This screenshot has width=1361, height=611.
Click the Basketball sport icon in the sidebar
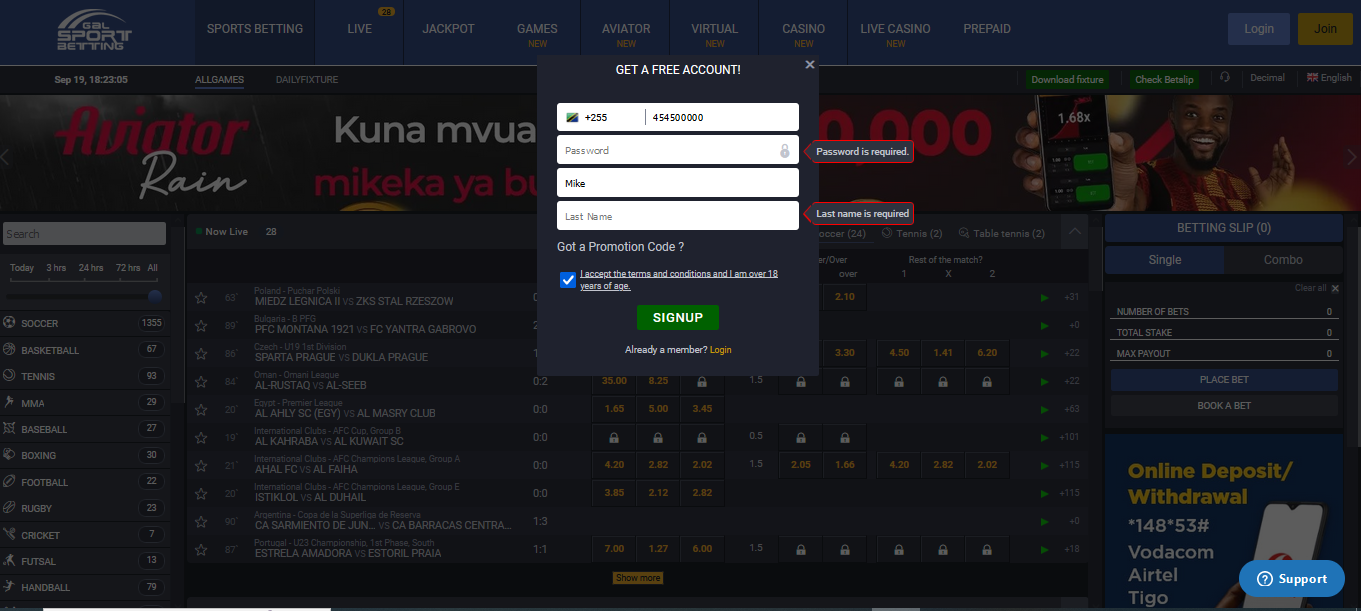pyautogui.click(x=10, y=350)
